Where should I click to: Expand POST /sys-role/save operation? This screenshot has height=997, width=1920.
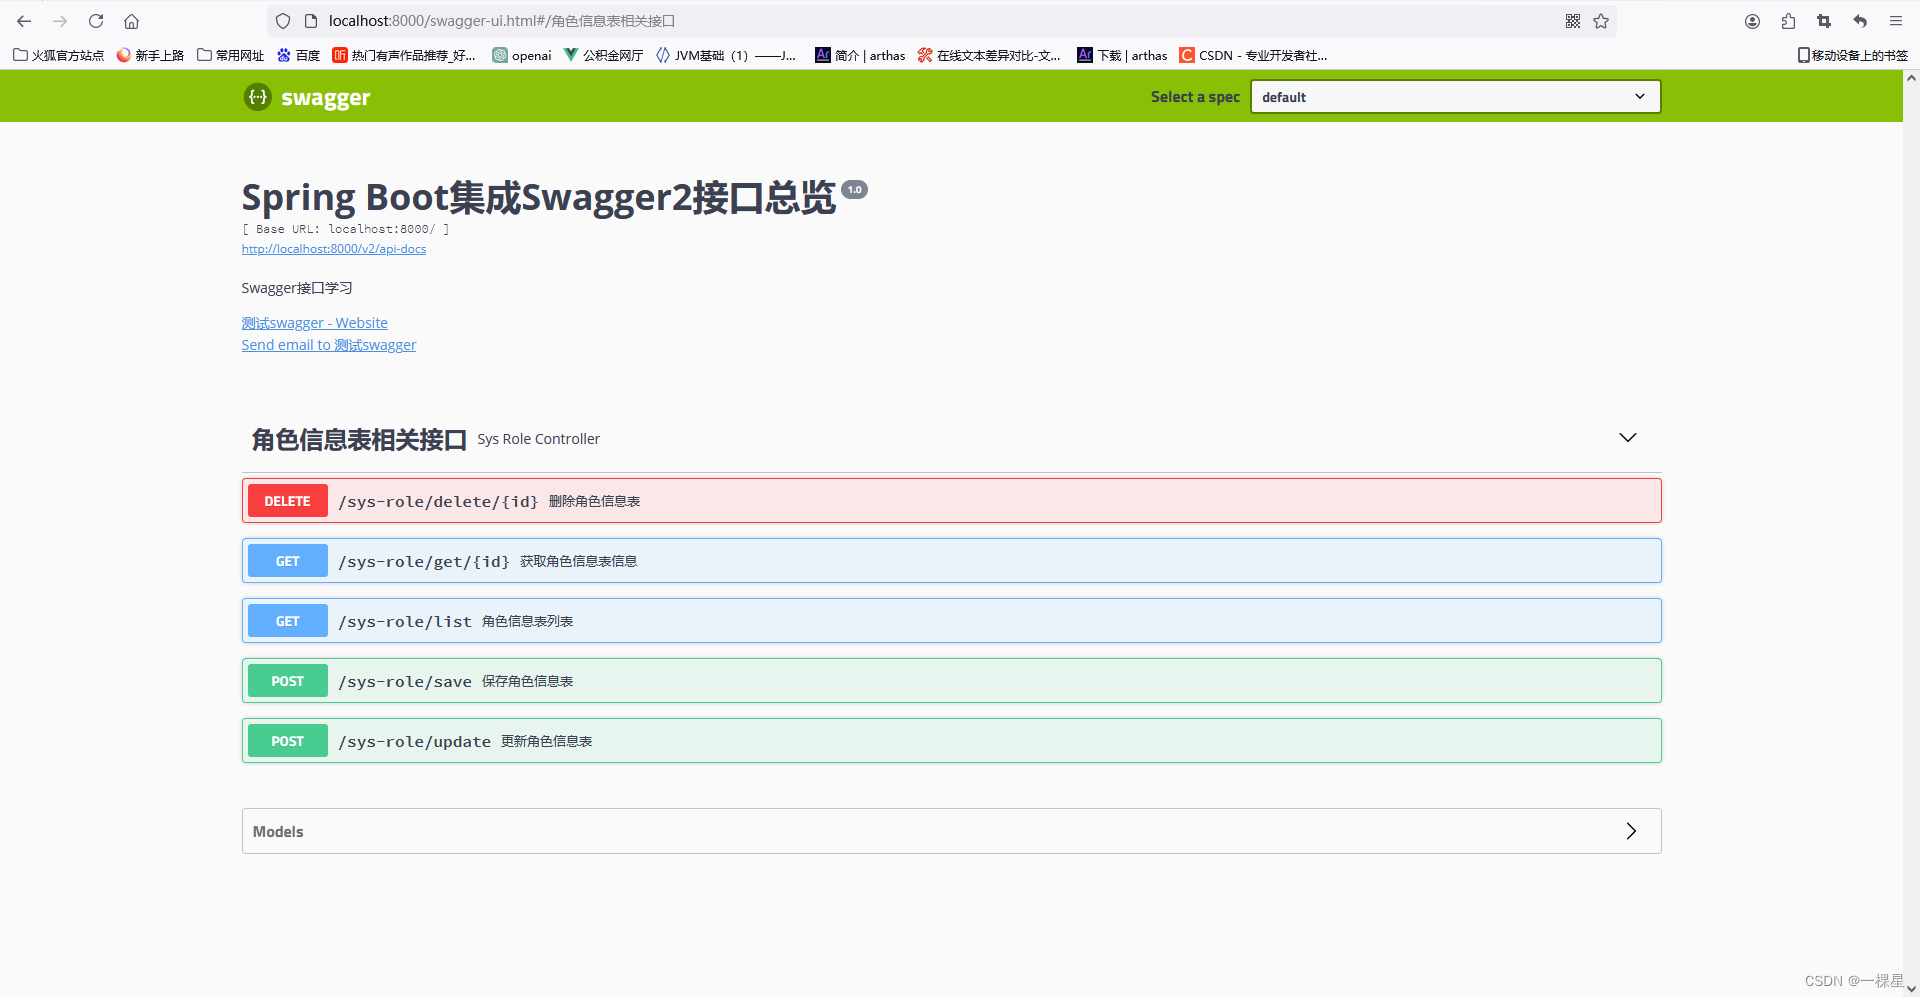click(x=951, y=681)
